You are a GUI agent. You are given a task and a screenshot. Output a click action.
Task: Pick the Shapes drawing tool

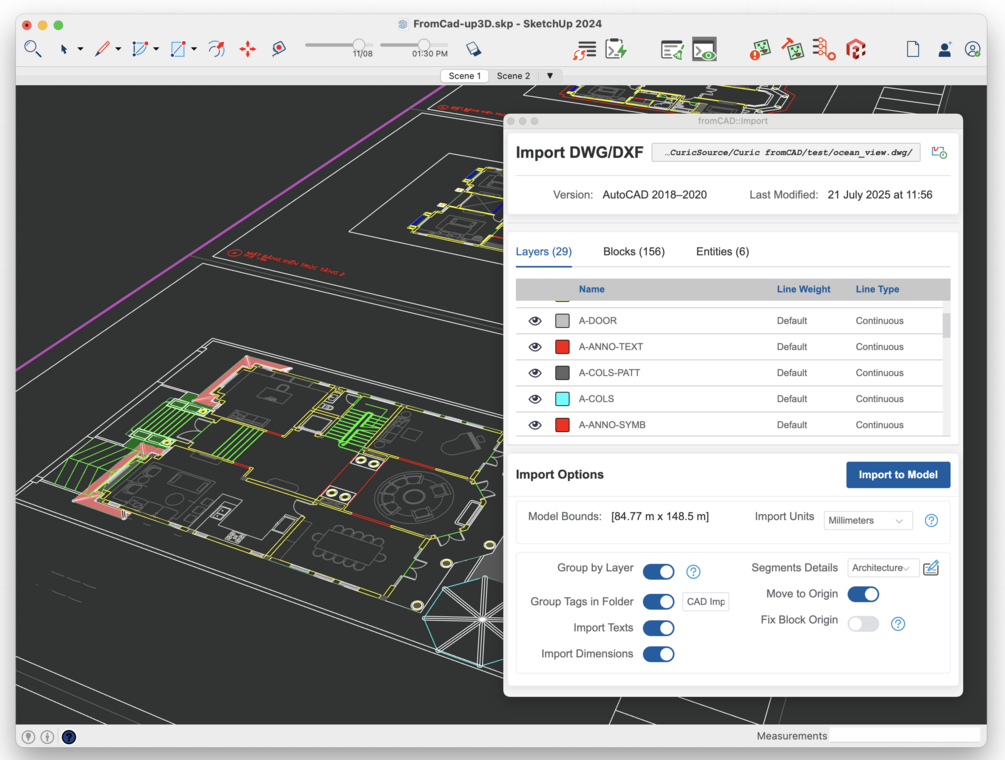point(139,49)
